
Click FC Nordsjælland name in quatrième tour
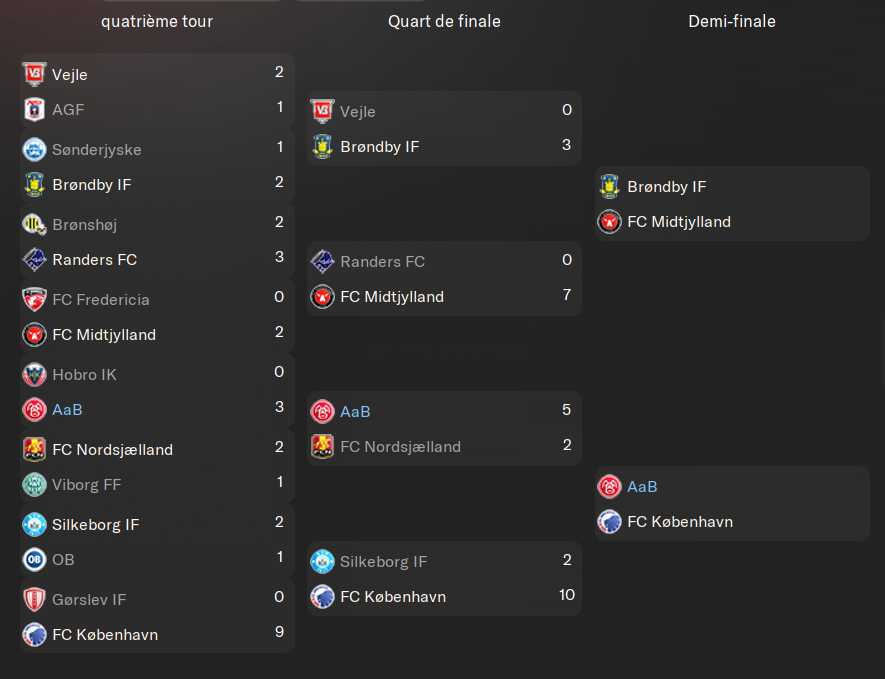tap(112, 450)
